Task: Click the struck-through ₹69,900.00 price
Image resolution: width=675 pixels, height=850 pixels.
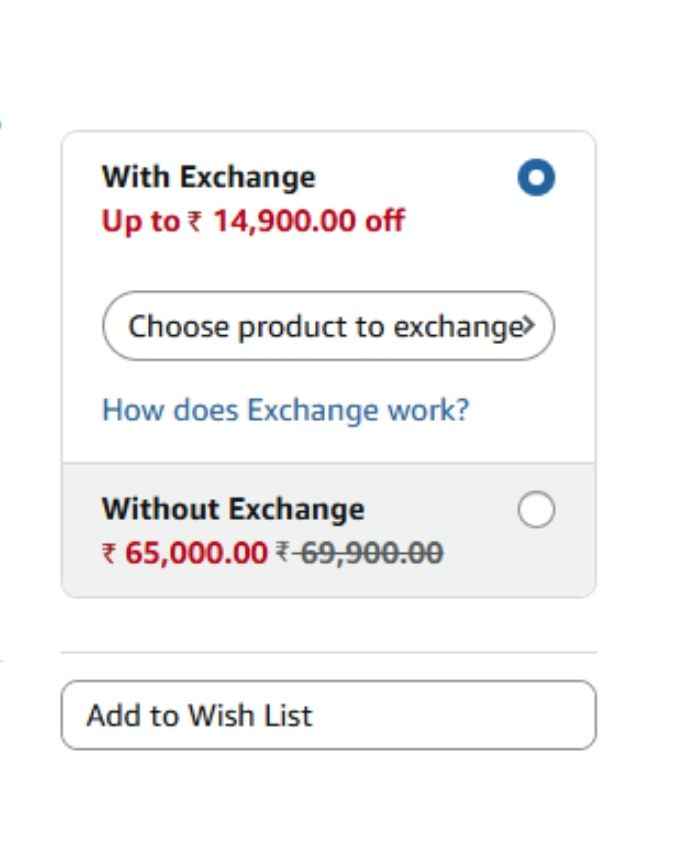Action: point(360,553)
